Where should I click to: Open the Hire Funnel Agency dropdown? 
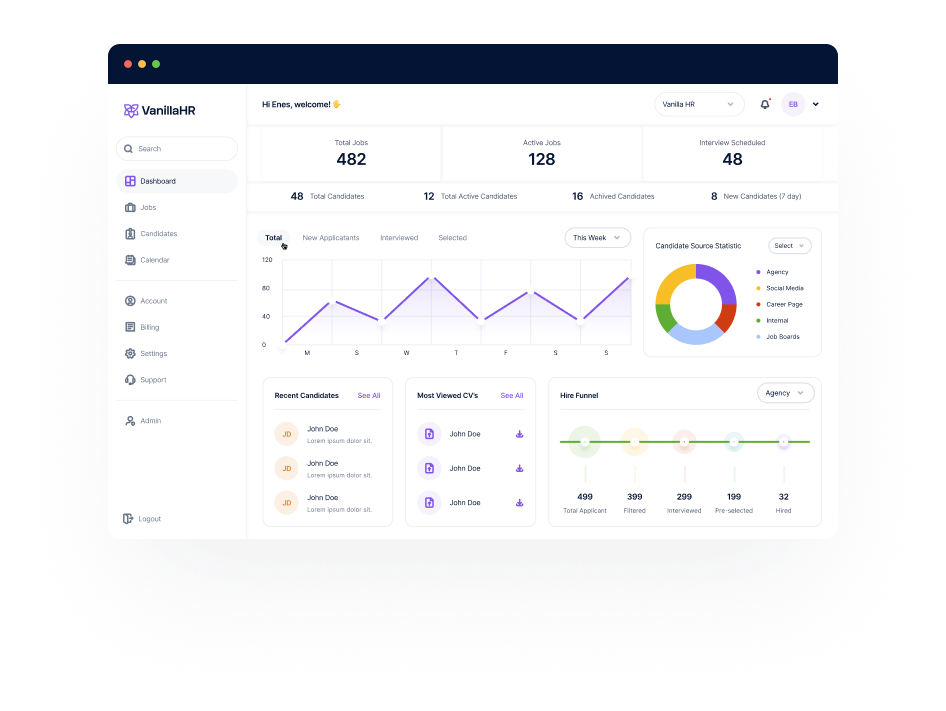(785, 393)
